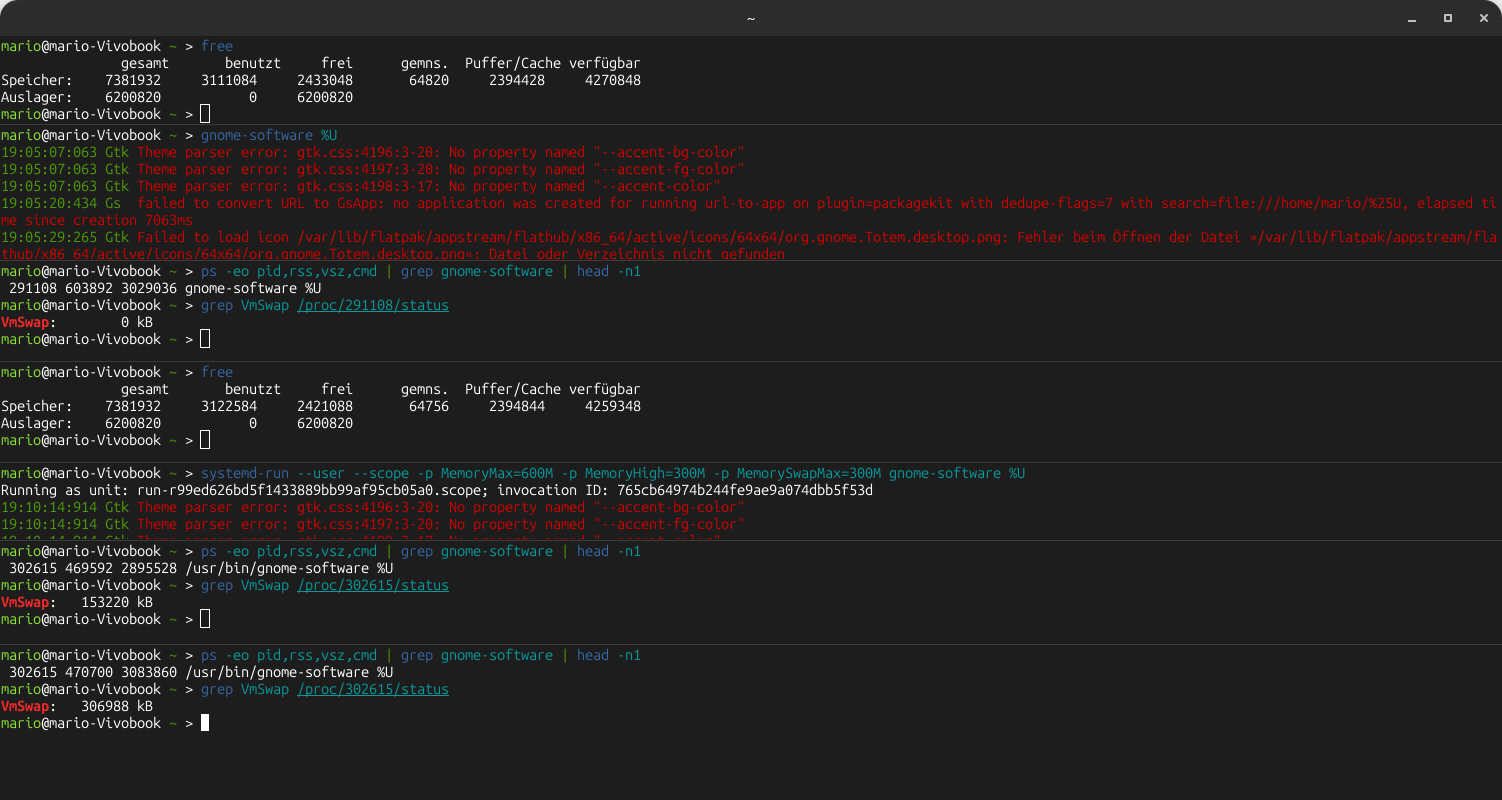Open the /proc/291108/status path link
Viewport: 1502px width, 800px height.
(x=373, y=305)
